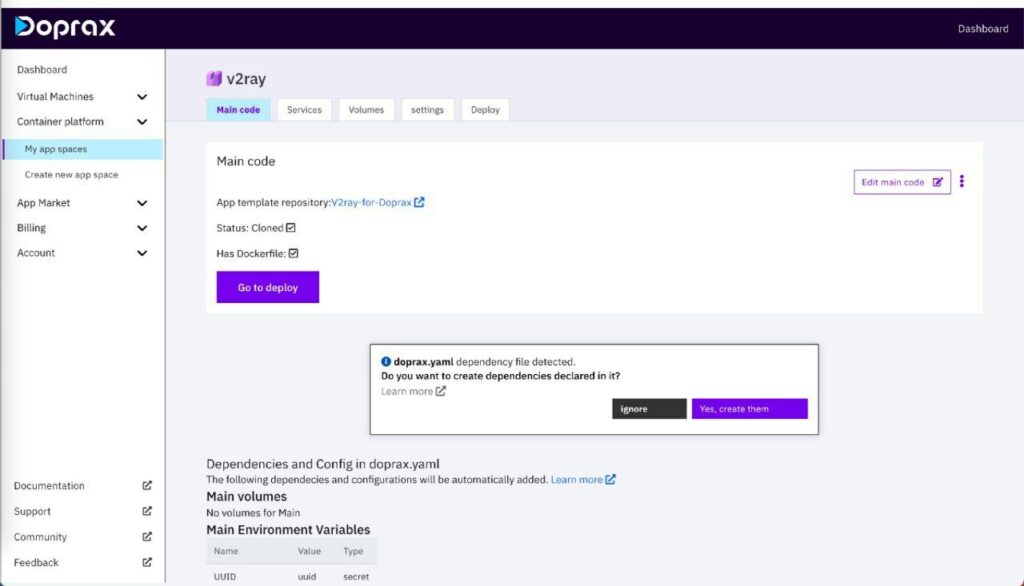Click the info icon beside doprax.yaml
Image resolution: width=1024 pixels, height=586 pixels.
[386, 361]
